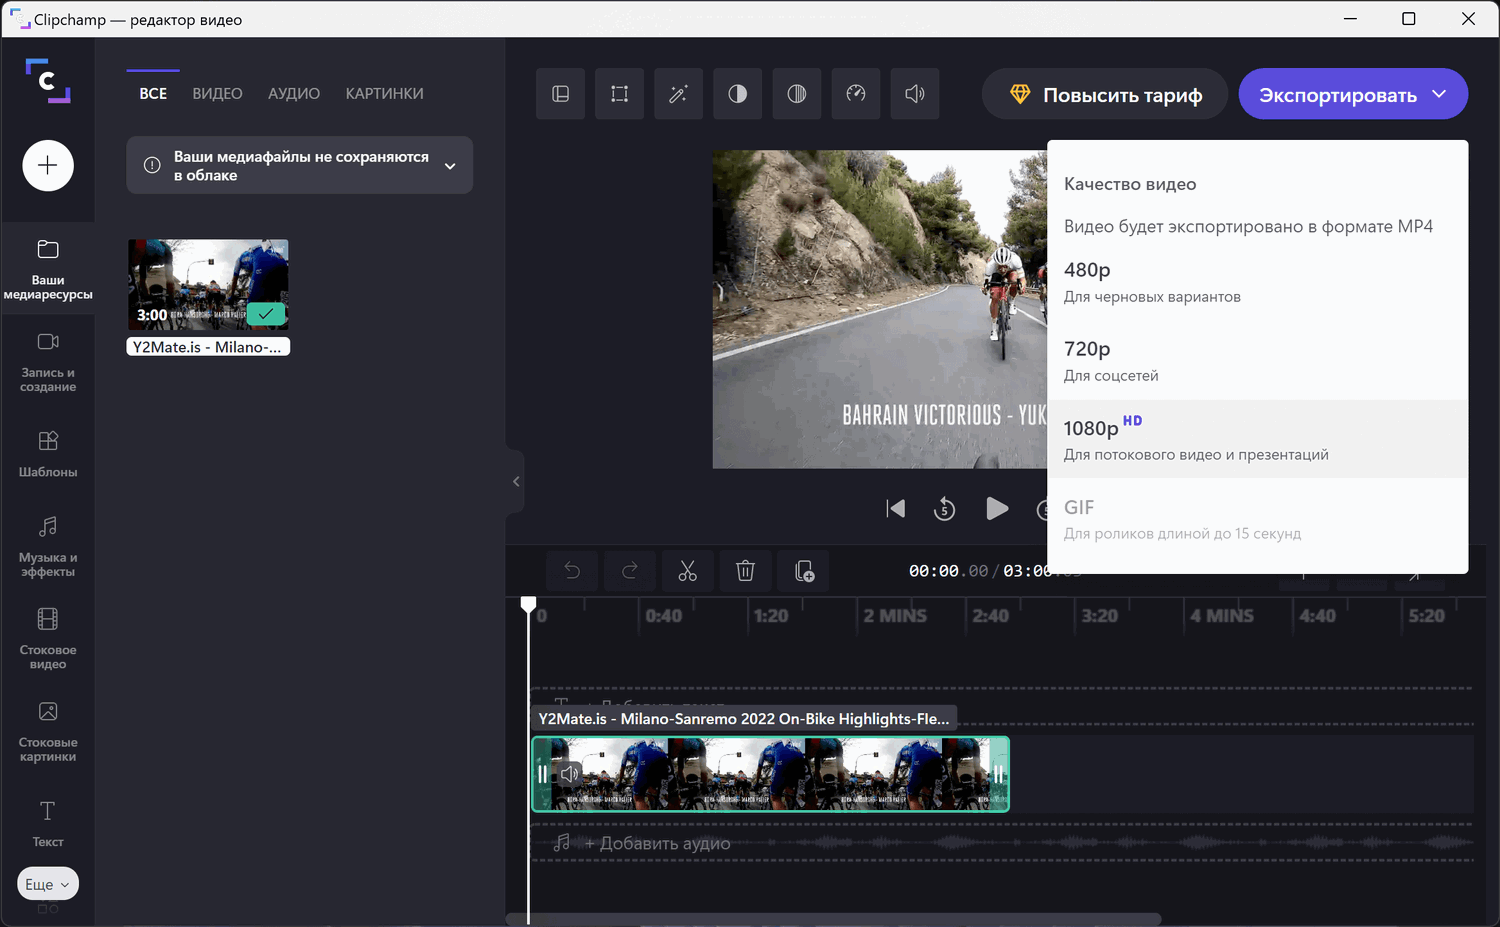Click Добавить аудио on the timeline

(657, 843)
